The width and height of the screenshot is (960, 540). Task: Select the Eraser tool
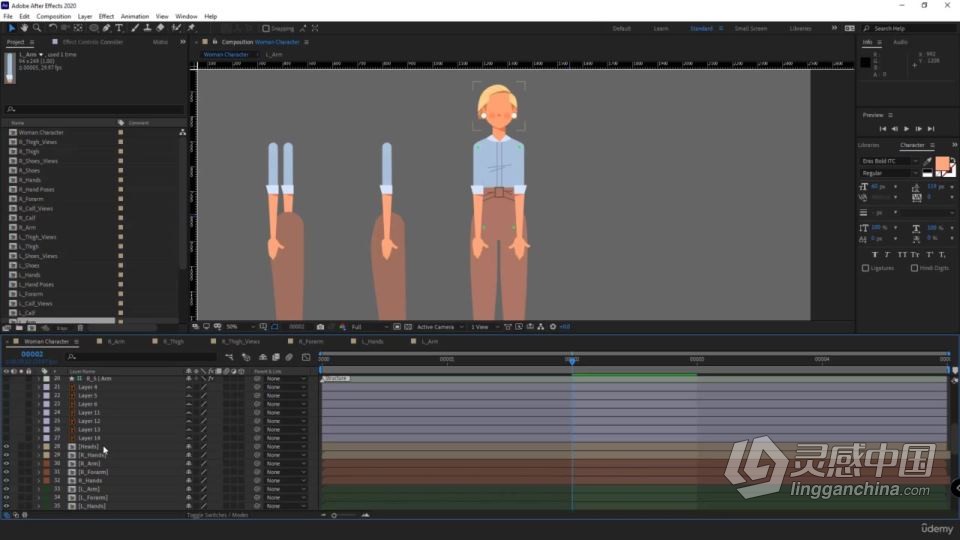pyautogui.click(x=160, y=28)
